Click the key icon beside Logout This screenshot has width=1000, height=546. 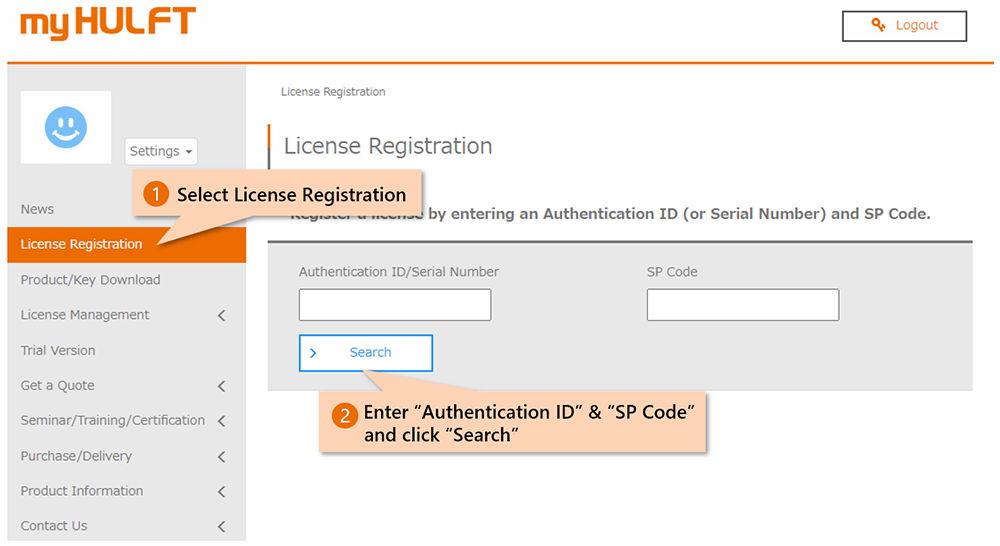pos(879,26)
